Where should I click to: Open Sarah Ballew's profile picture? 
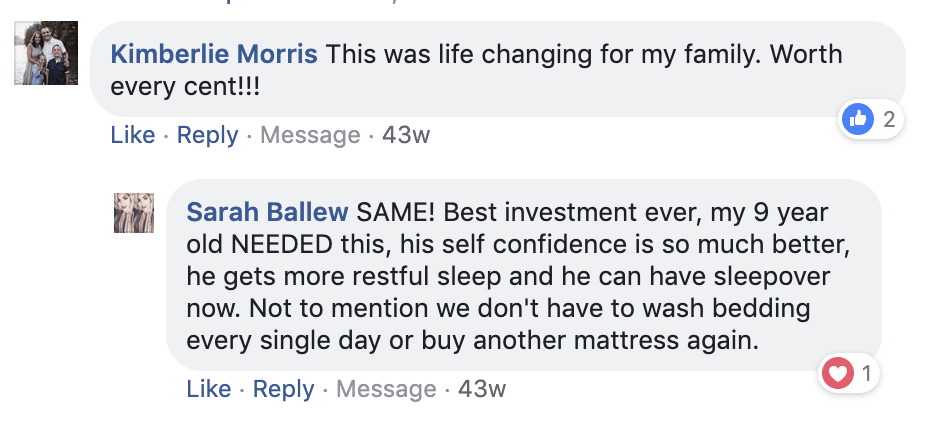click(133, 212)
